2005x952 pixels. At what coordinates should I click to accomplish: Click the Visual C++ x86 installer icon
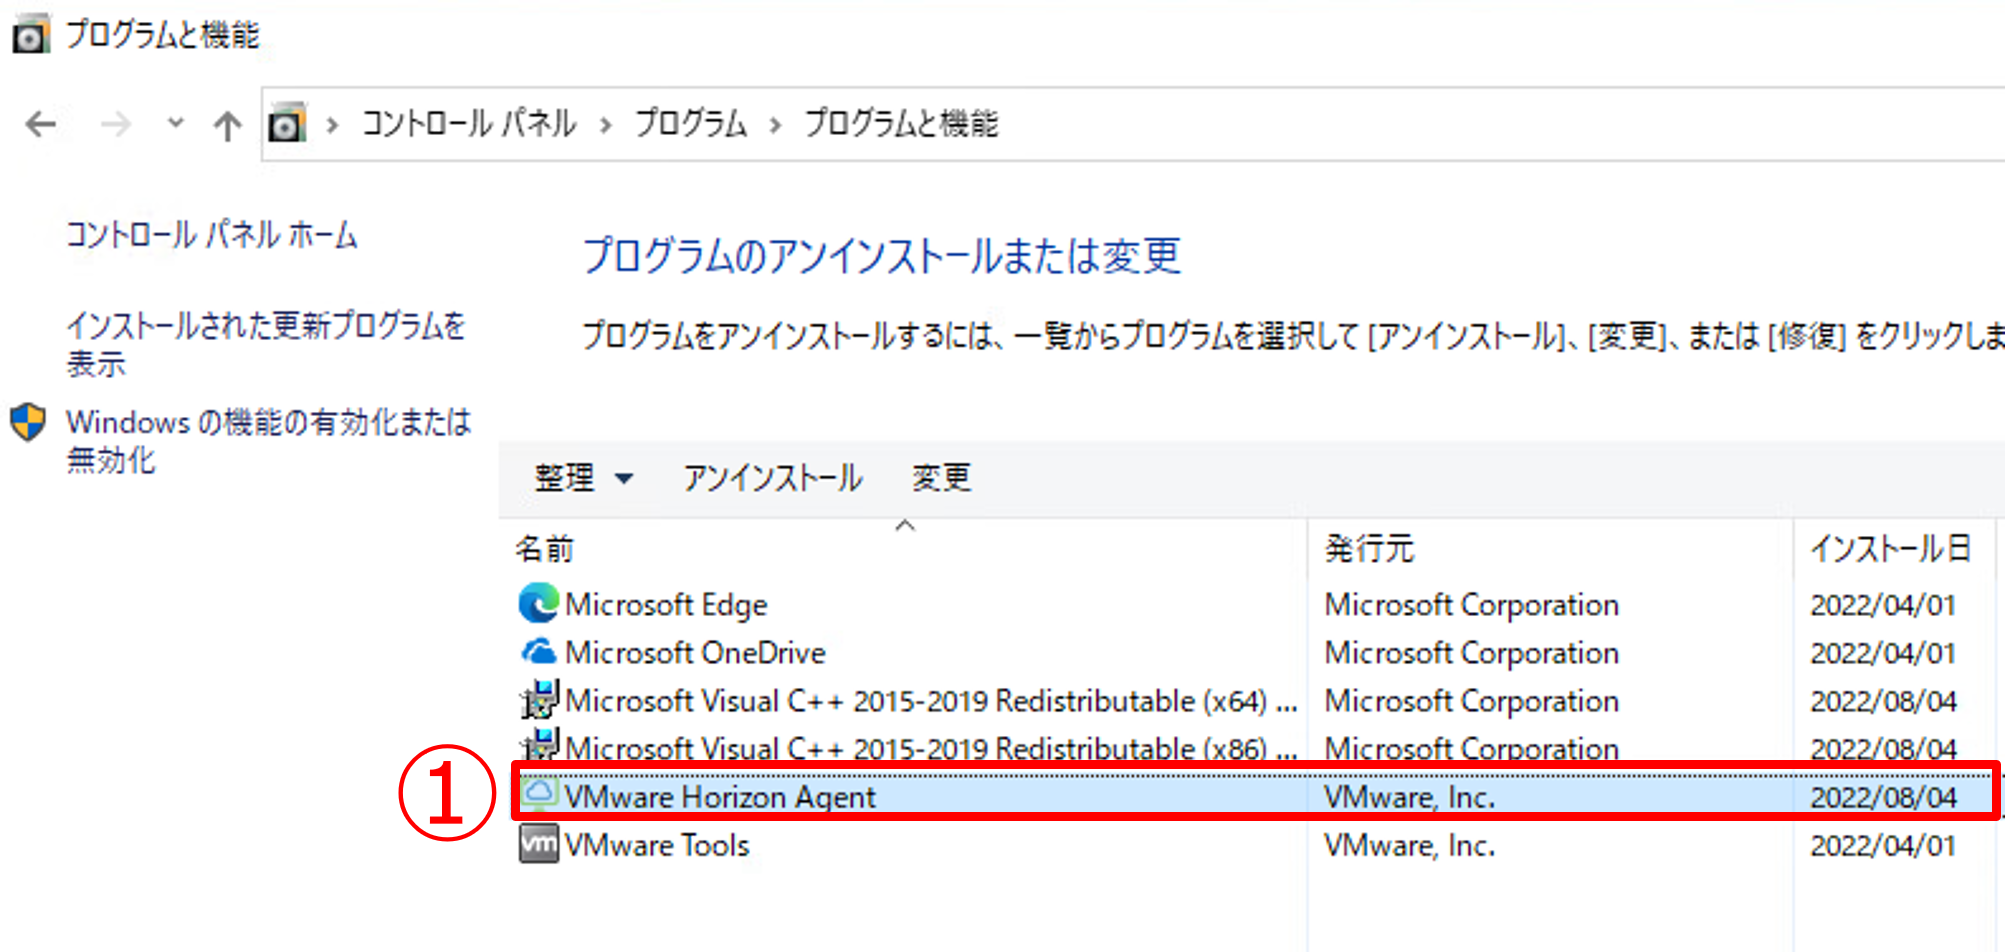coord(538,746)
